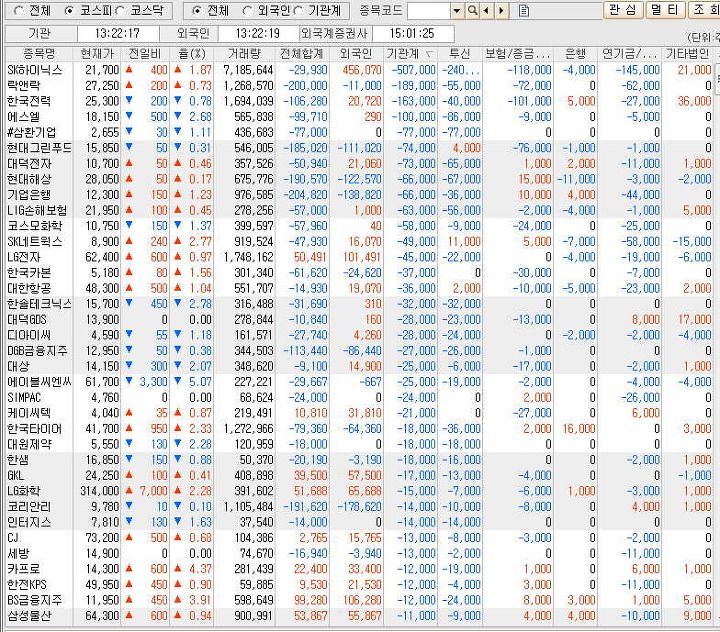Select #삼환기업 stock row
Viewport: 720px width, 632px height.
point(359,133)
